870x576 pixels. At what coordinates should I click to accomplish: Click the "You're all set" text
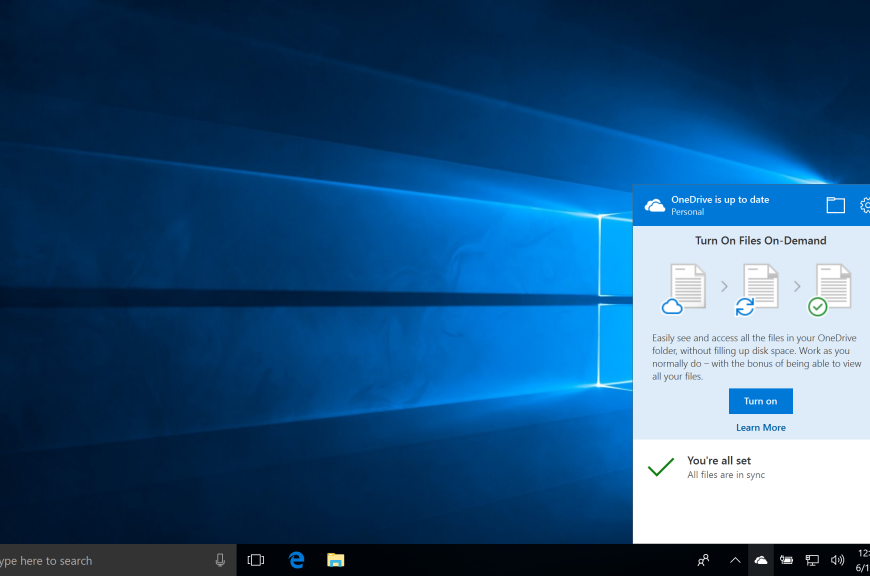719,461
